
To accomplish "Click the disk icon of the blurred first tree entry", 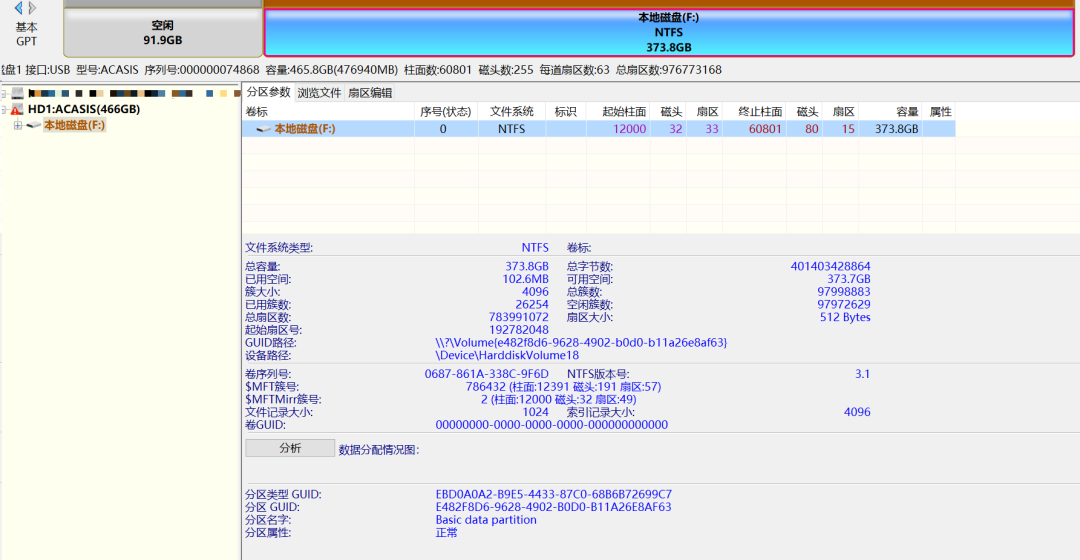I will tap(17, 93).
